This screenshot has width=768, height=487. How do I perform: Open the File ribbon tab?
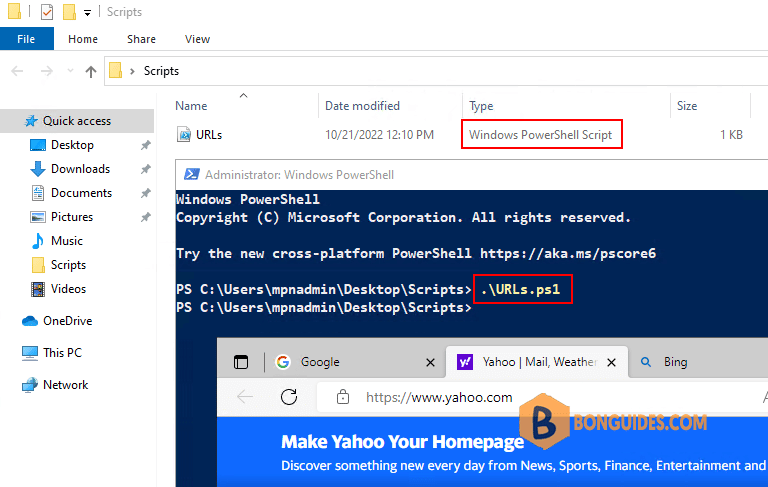(x=26, y=39)
